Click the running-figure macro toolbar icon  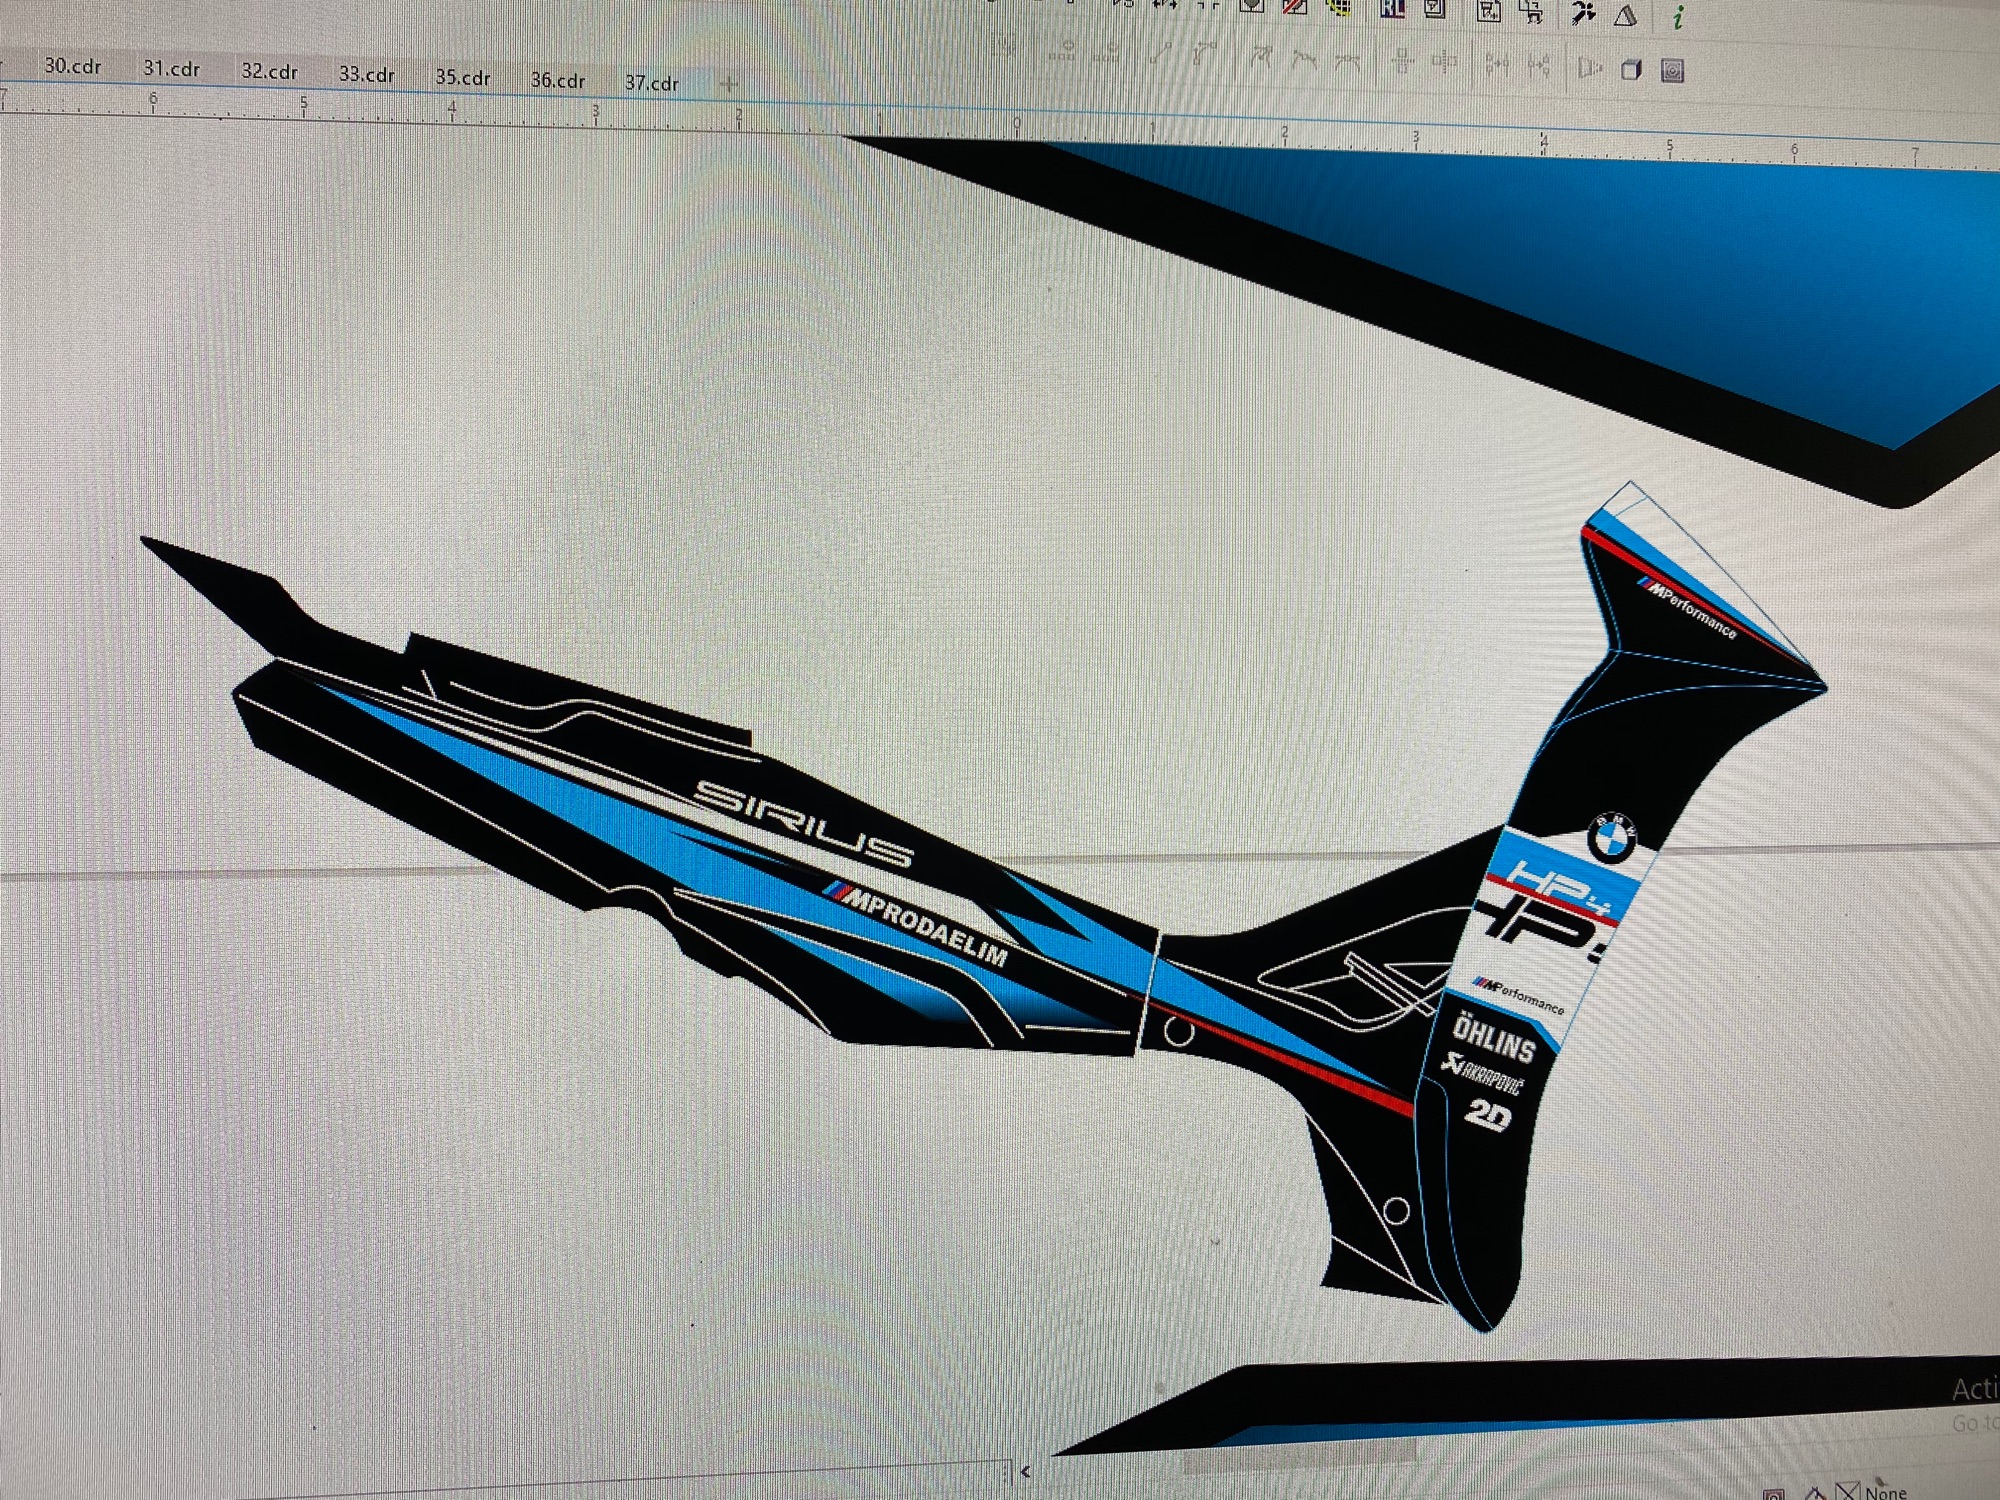click(x=1583, y=13)
